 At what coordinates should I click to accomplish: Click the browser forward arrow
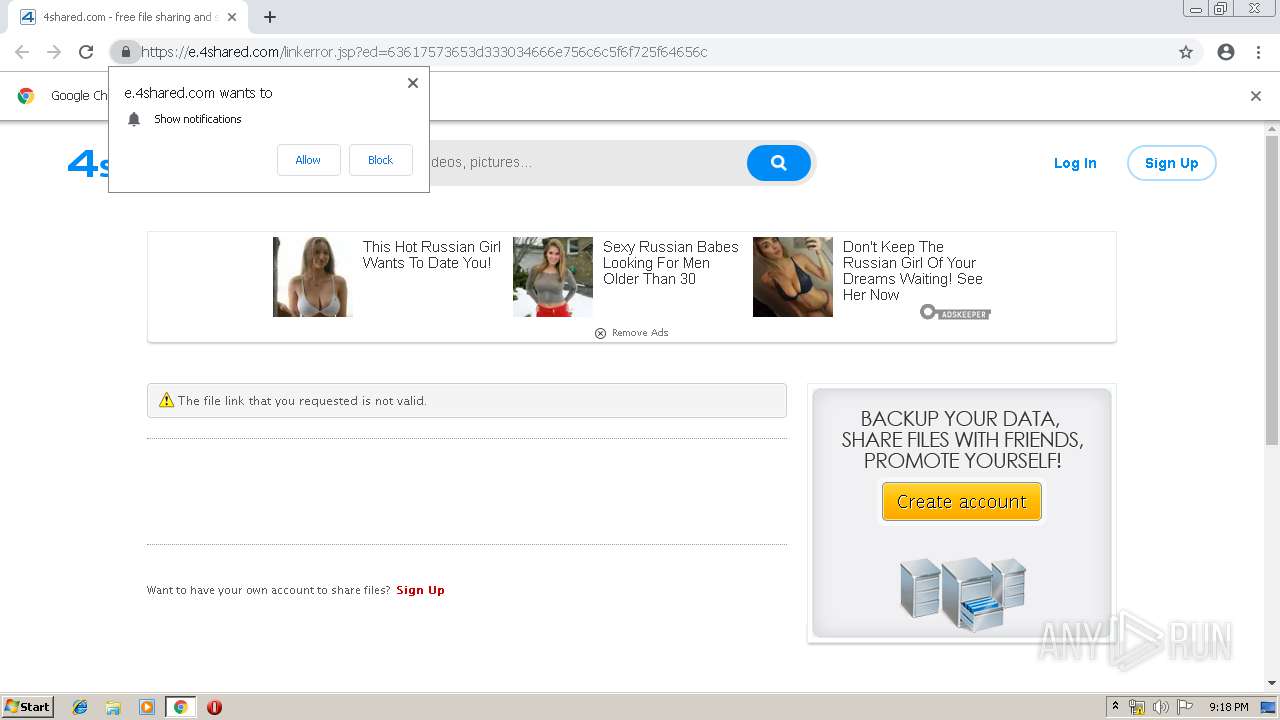(54, 52)
